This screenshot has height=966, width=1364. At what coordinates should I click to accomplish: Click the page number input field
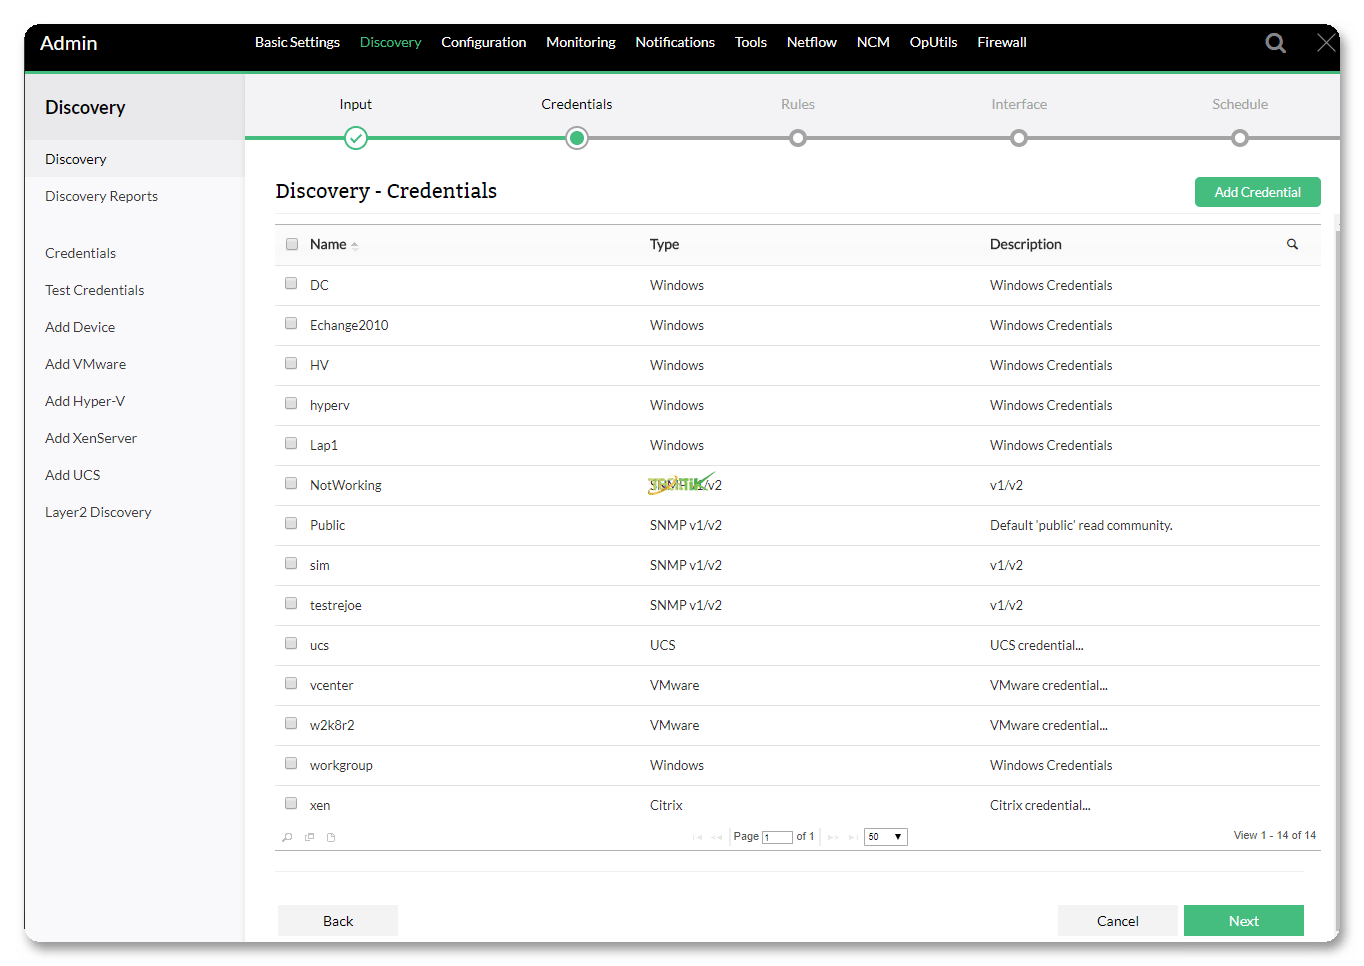(777, 837)
